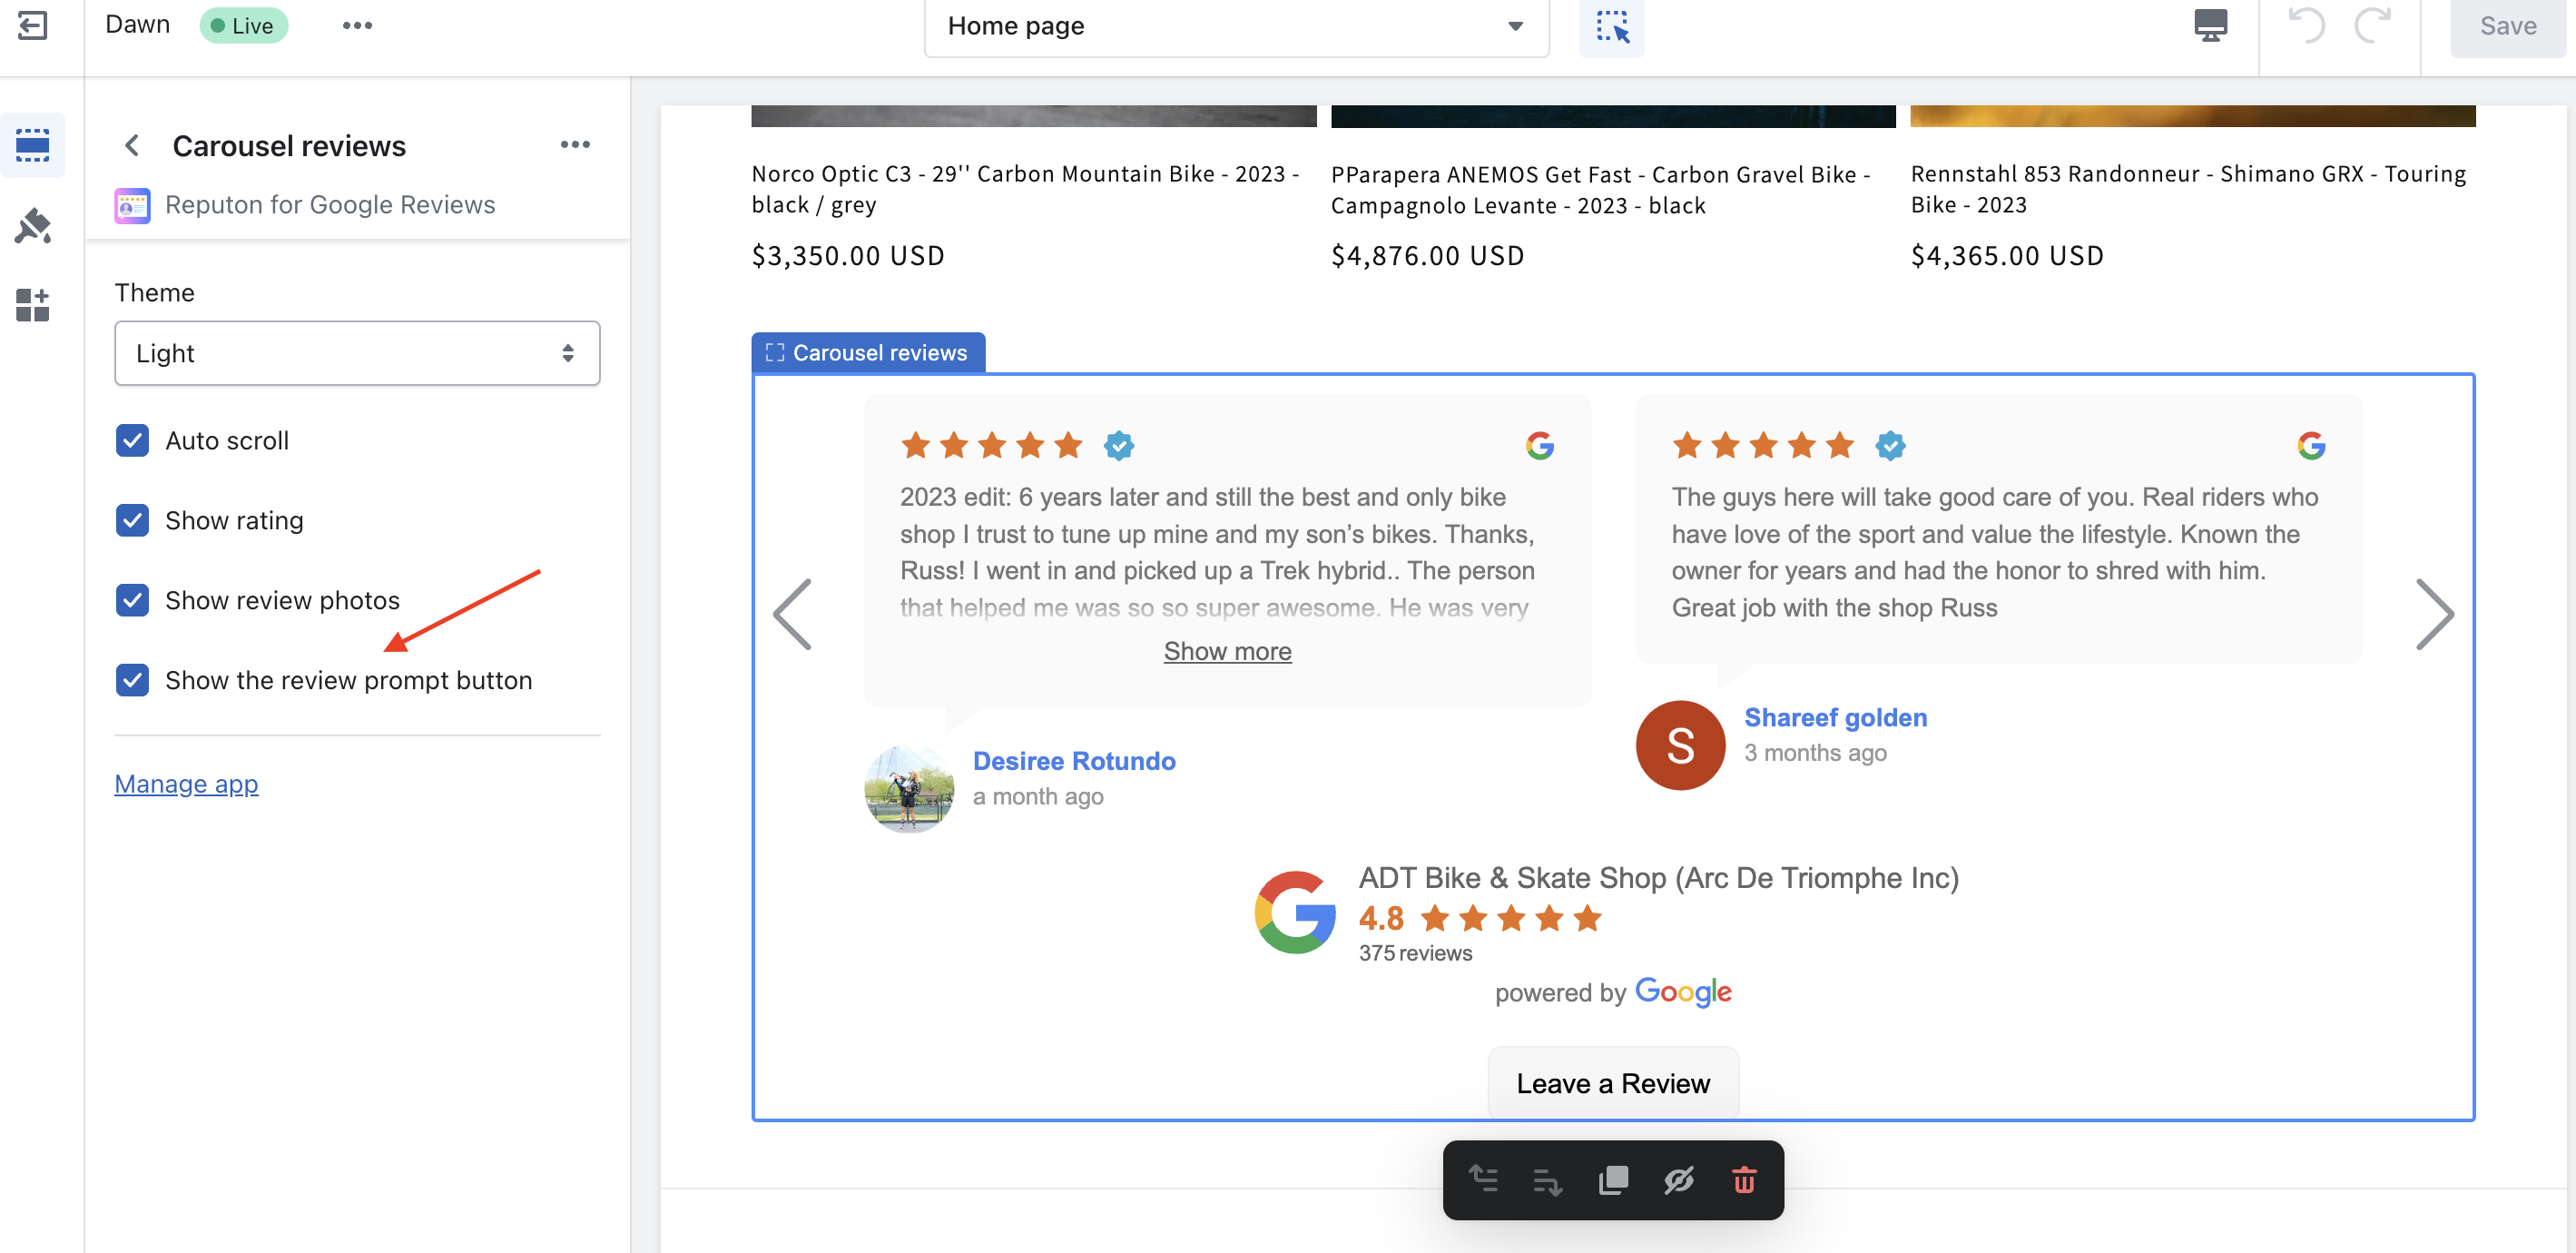Open the Theme dropdown set to Light
The image size is (2576, 1253).
357,353
